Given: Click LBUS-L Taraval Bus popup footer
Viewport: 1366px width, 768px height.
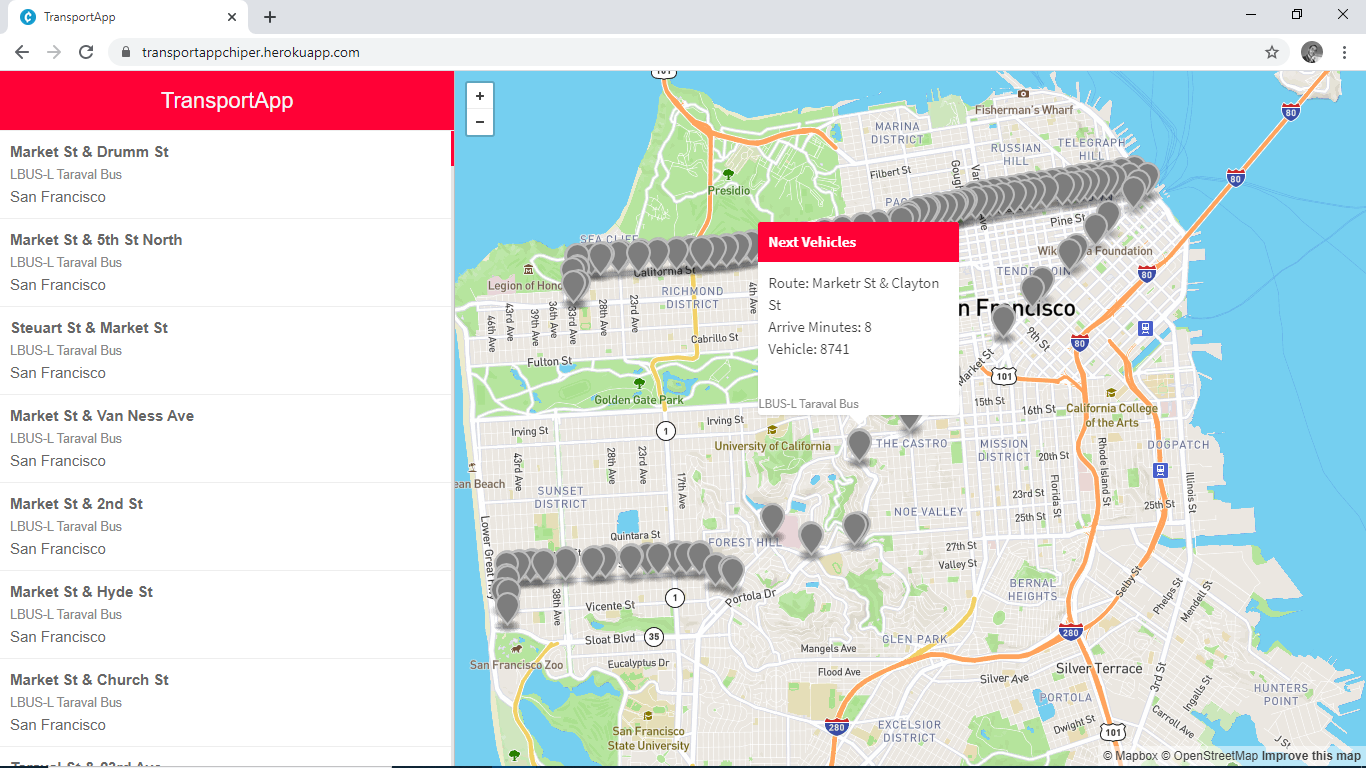Looking at the screenshot, I should 809,404.
